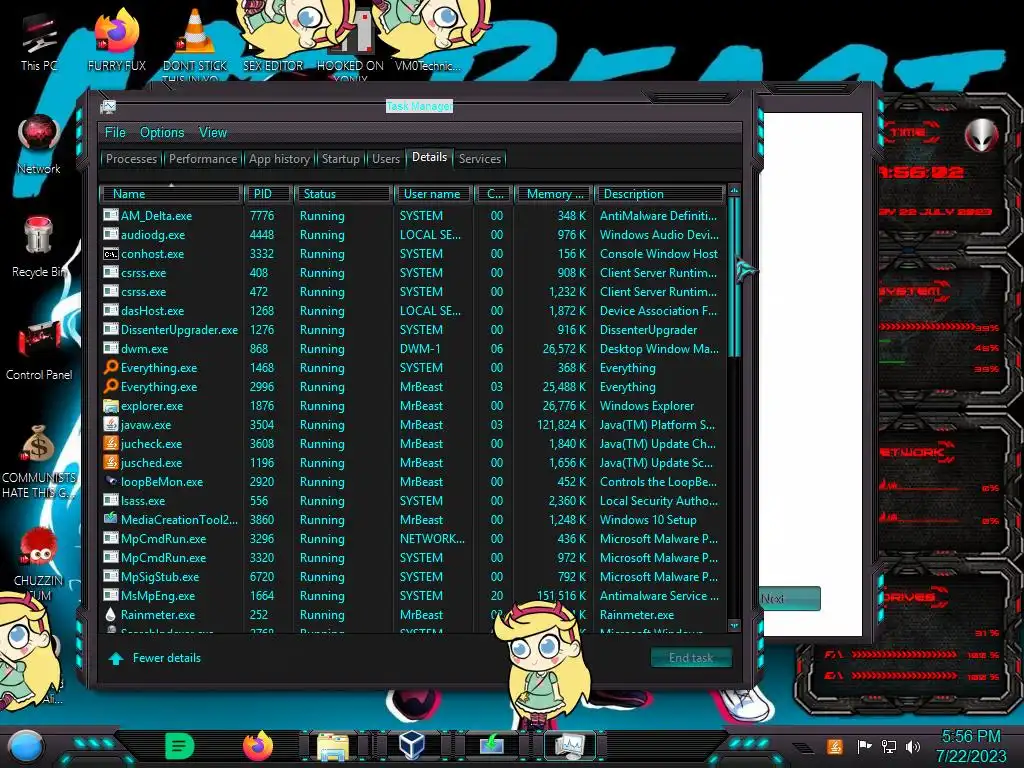Open the Action Center flag tray icon
Screen dimensions: 1024x768
point(864,746)
